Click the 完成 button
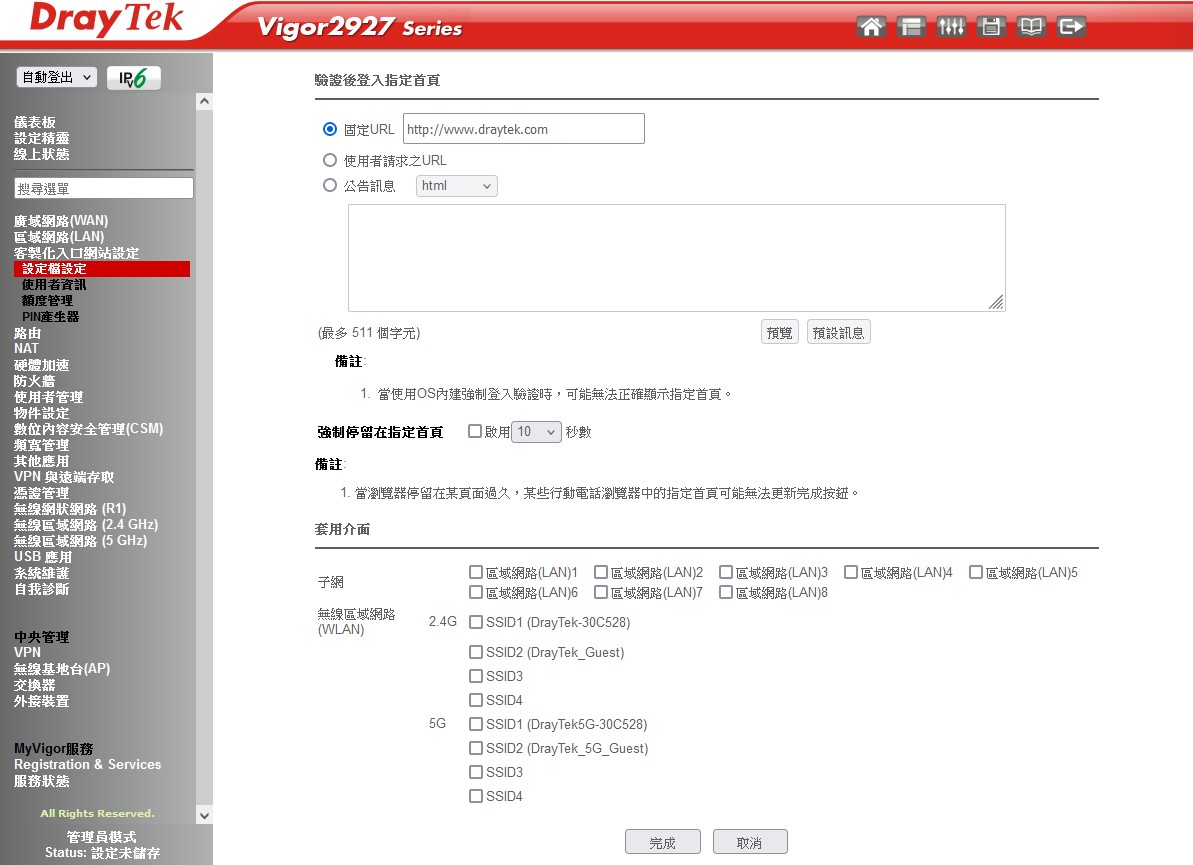The height and width of the screenshot is (865, 1193). click(x=662, y=842)
